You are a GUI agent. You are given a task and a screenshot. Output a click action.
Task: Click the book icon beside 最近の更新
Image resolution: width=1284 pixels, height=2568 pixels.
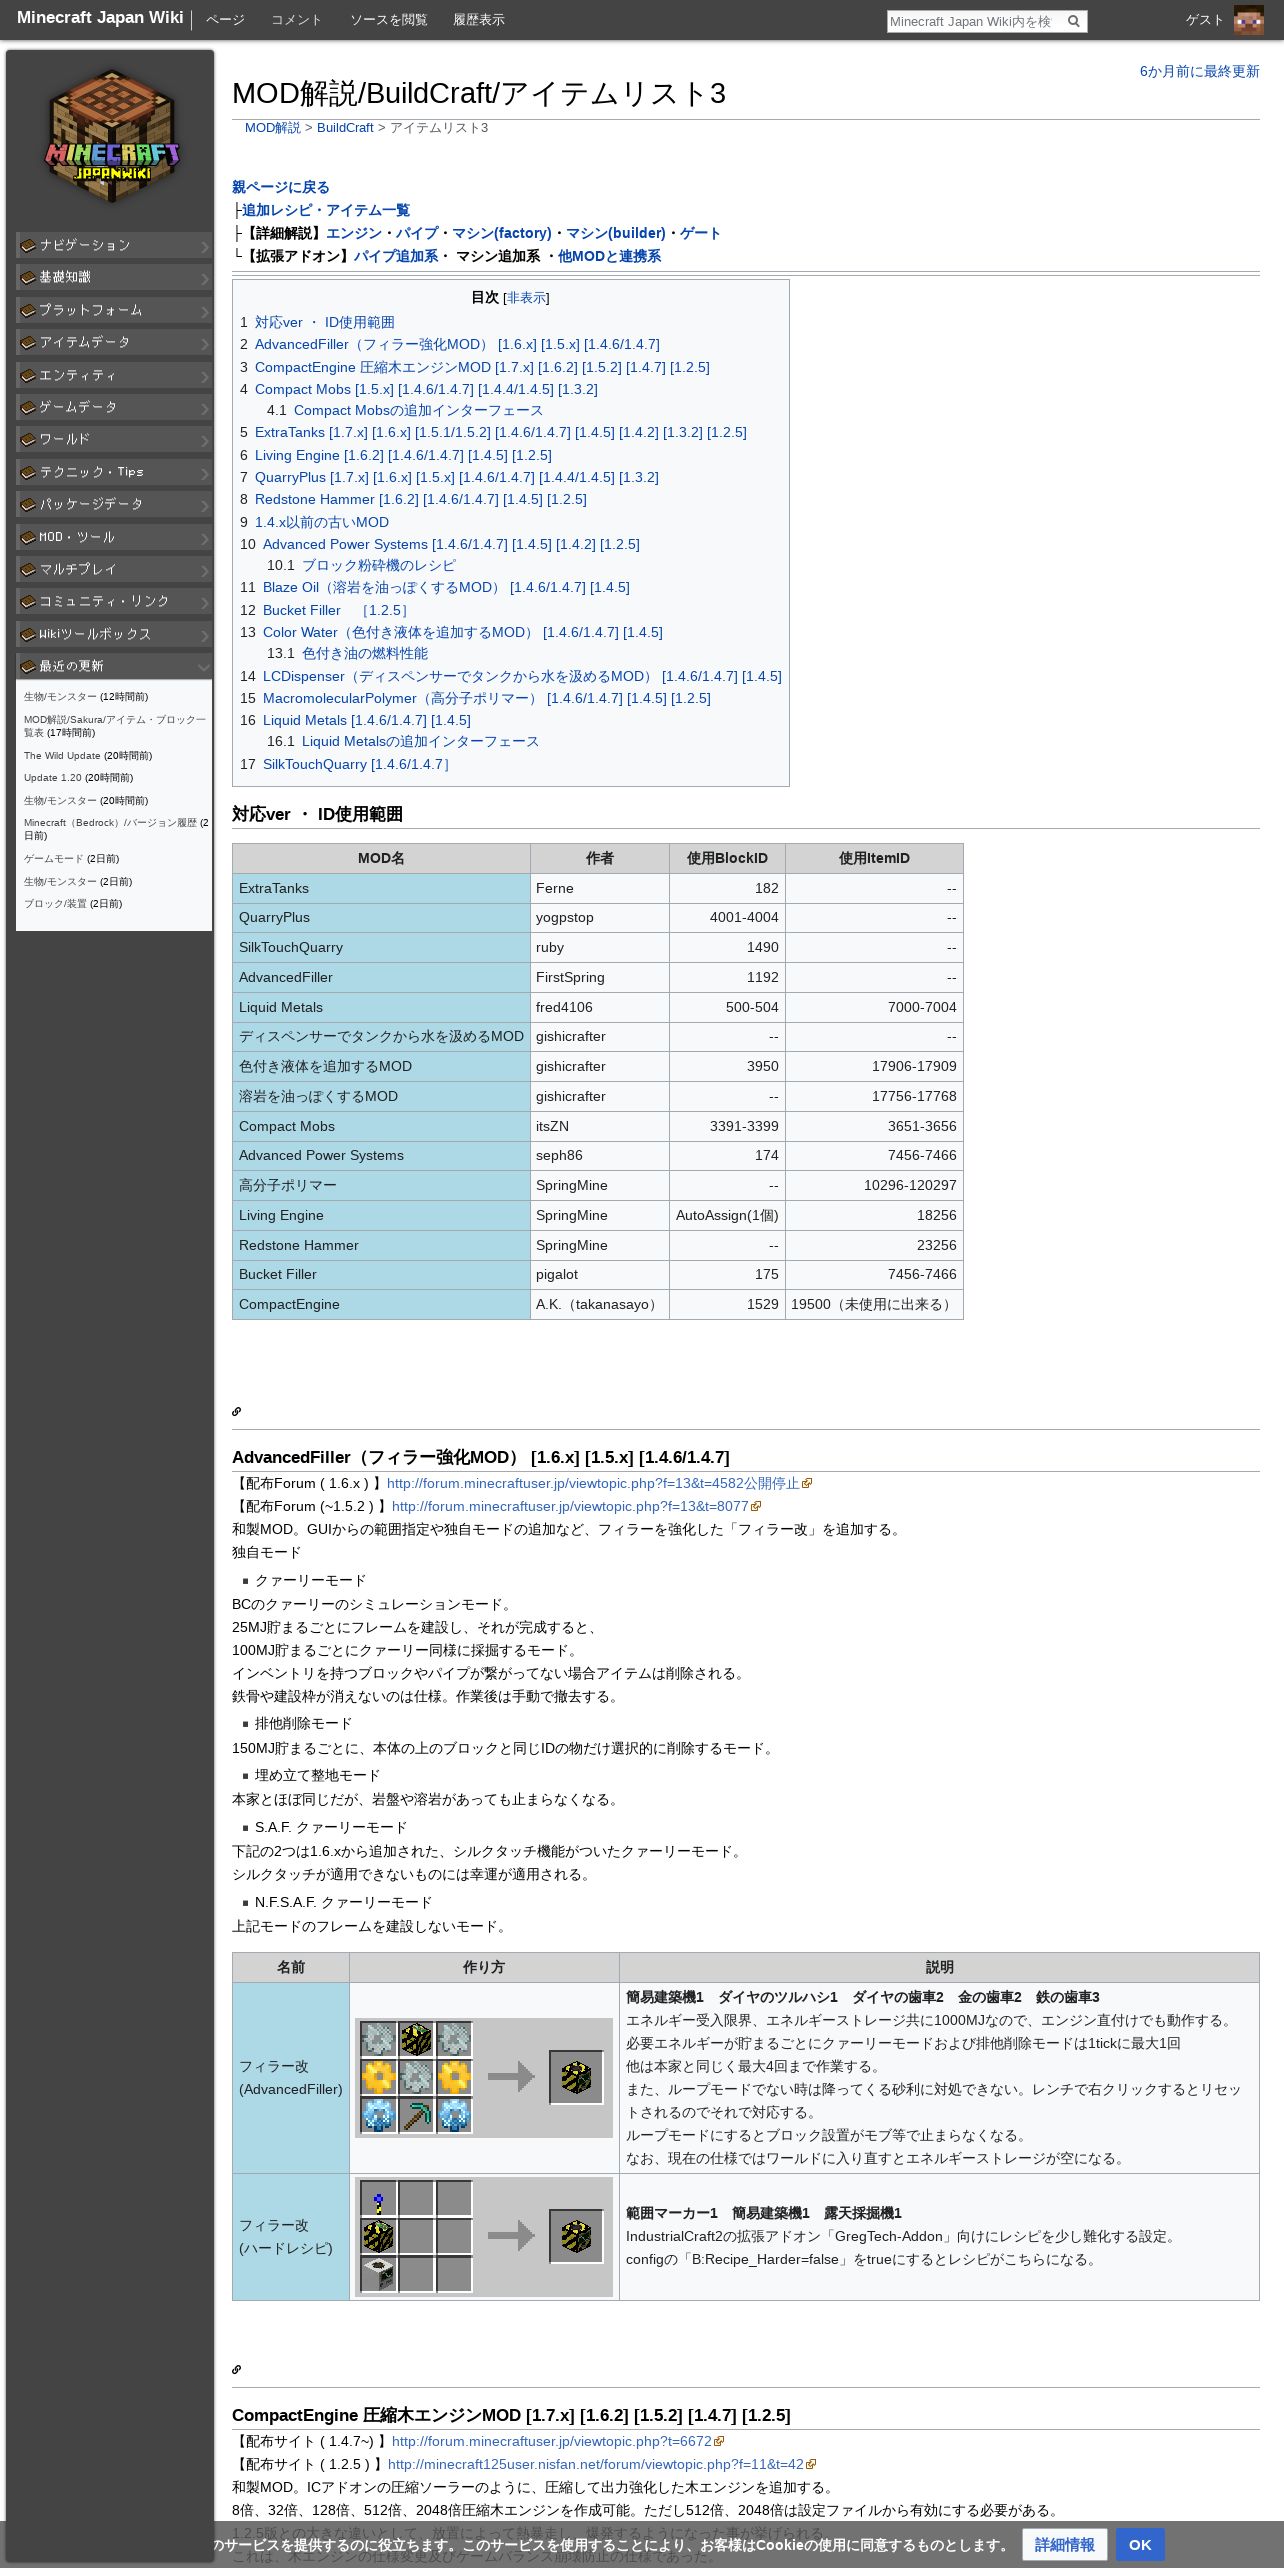[x=28, y=666]
